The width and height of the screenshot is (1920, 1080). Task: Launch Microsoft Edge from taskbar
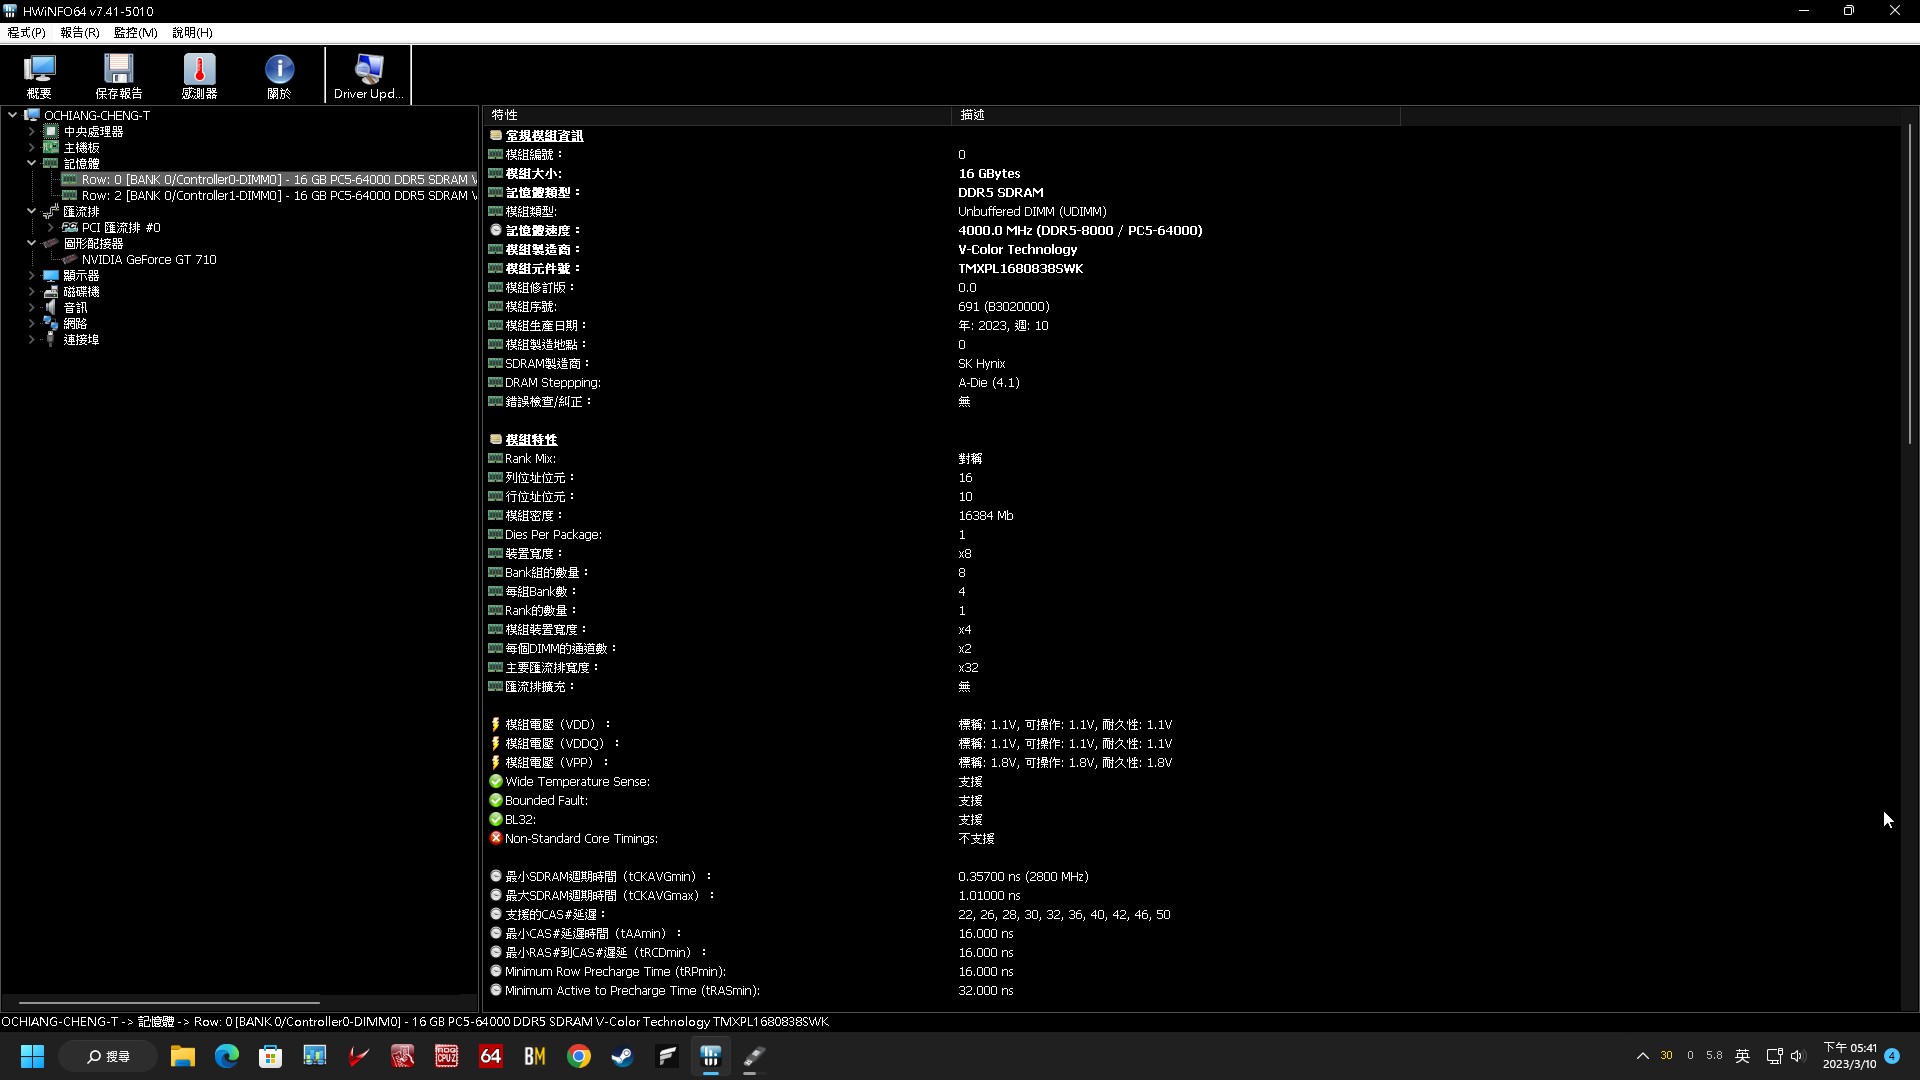[x=227, y=1057]
